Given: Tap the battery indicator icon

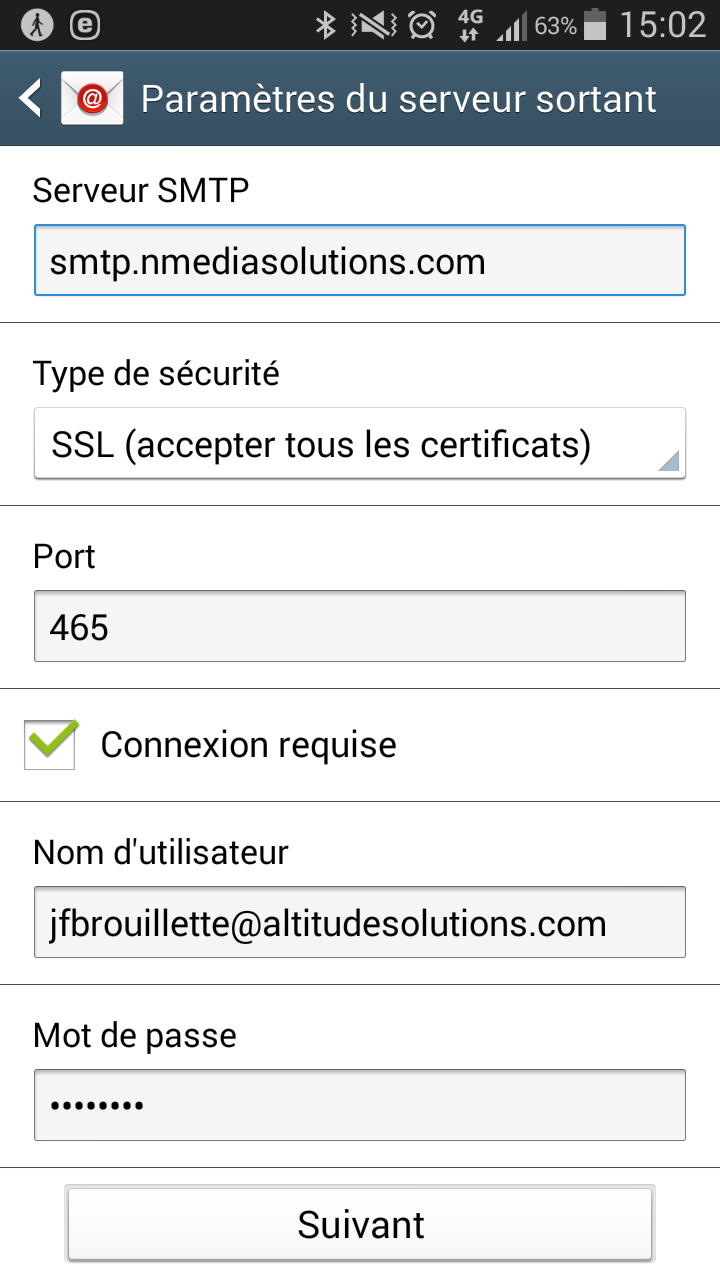Looking at the screenshot, I should [595, 25].
